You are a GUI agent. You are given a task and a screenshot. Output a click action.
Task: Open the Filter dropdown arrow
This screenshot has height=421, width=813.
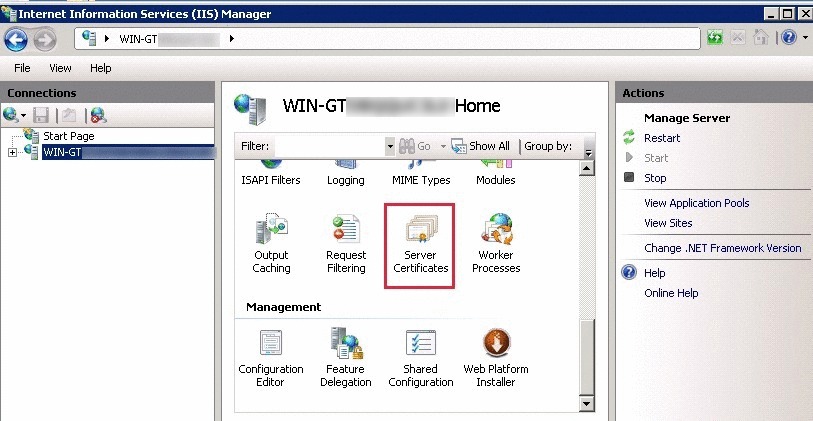390,146
